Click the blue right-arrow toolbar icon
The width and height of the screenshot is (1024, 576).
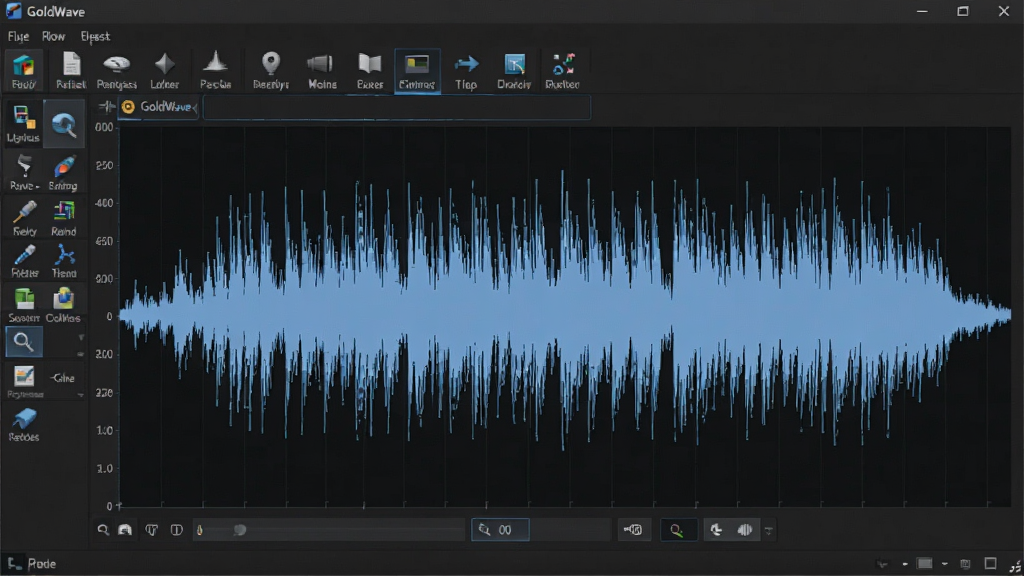tap(466, 64)
